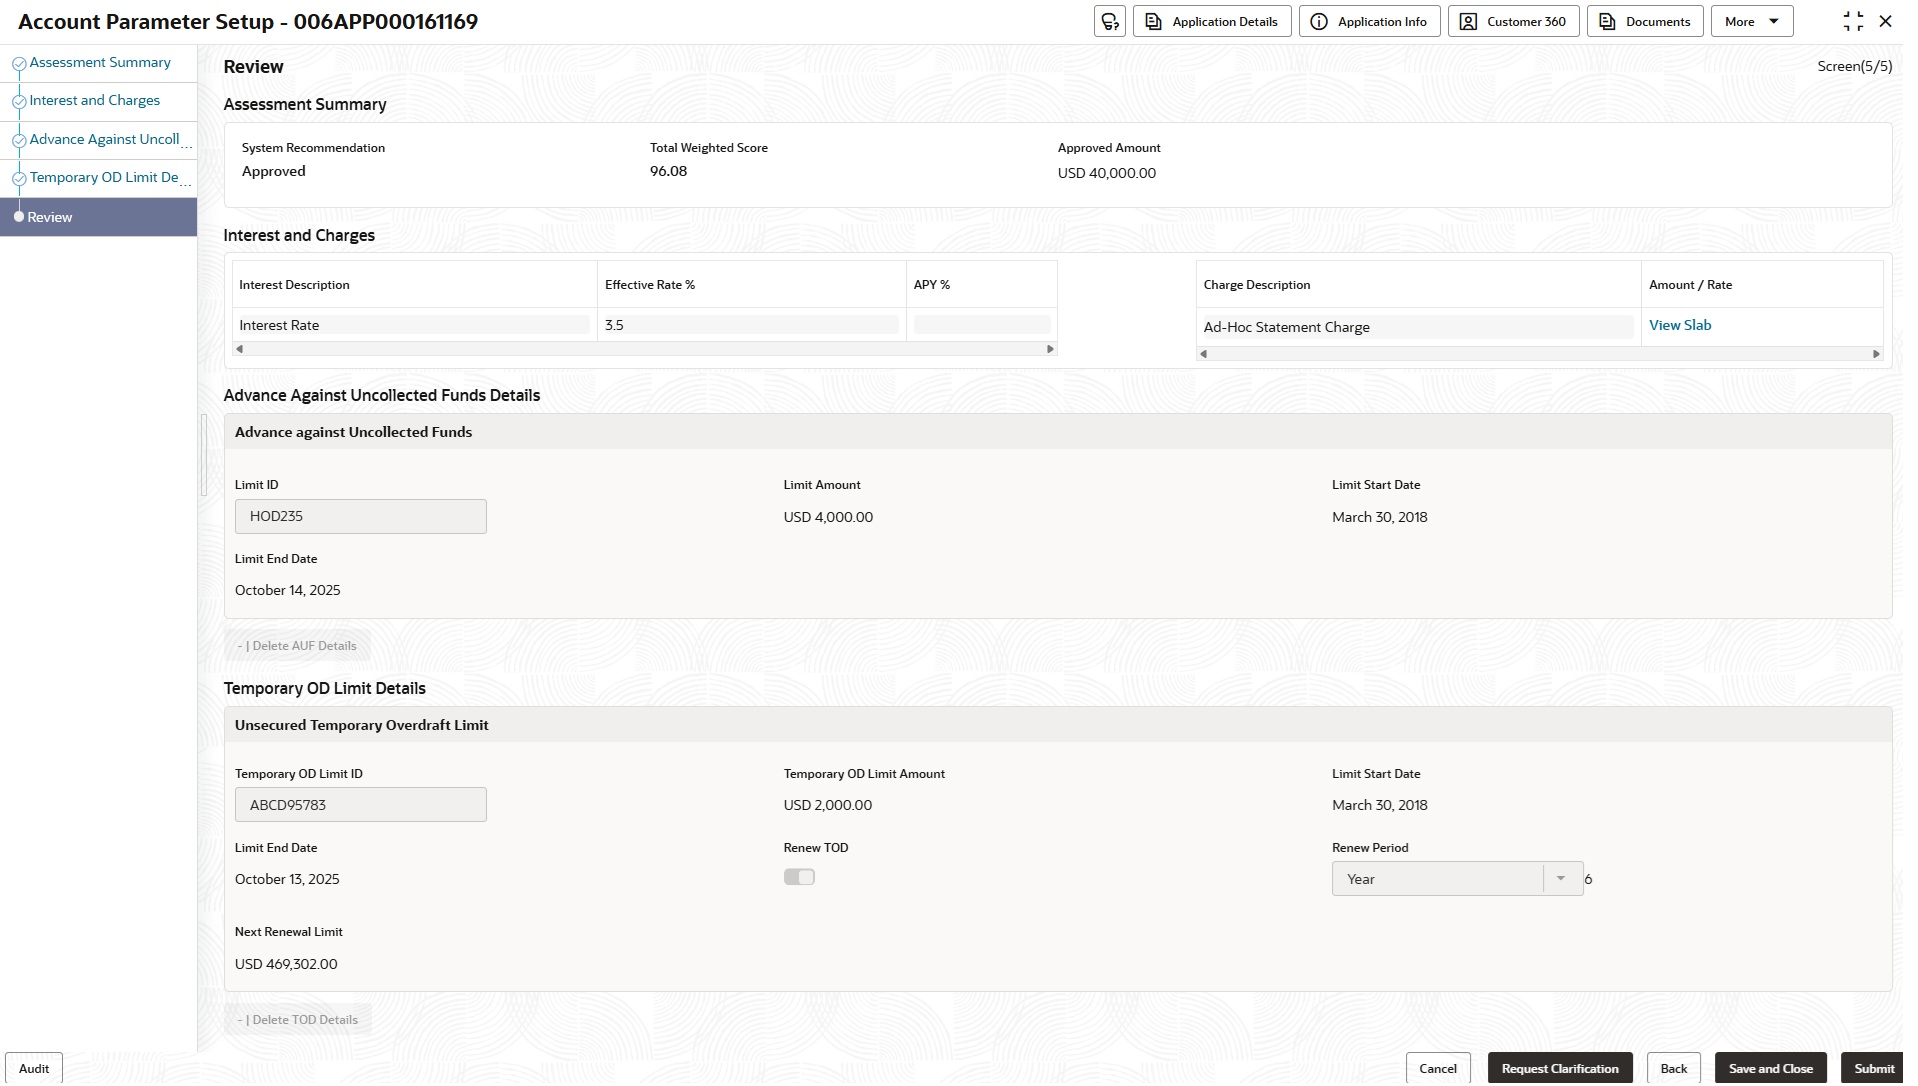The height and width of the screenshot is (1086, 1918).
Task: Open the Documents panel
Action: (1644, 21)
